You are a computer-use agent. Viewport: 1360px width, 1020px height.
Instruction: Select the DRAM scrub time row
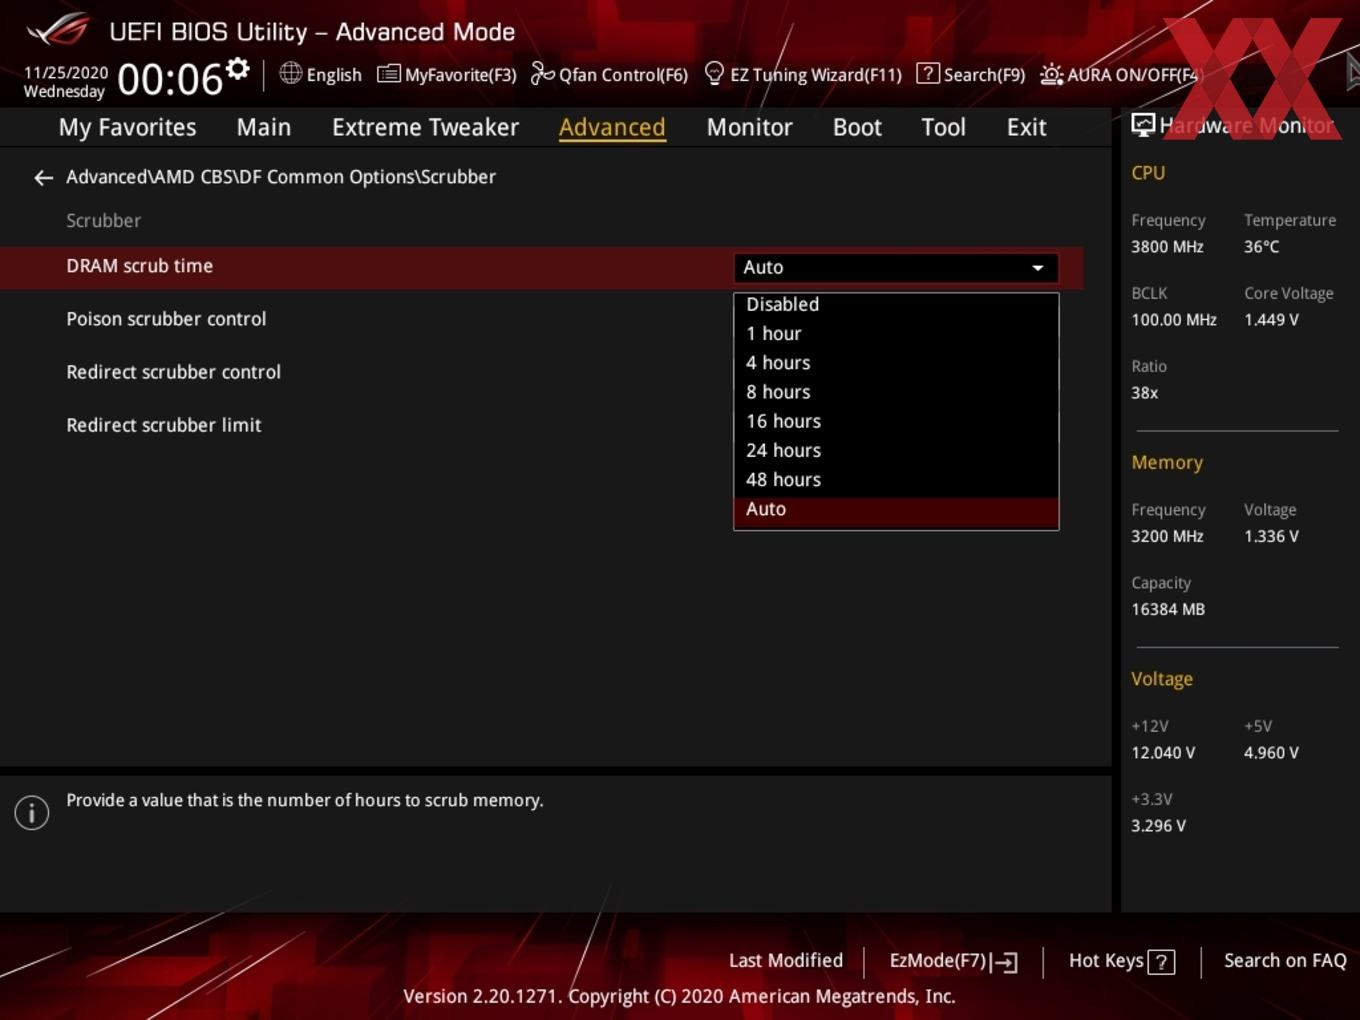pyautogui.click(x=541, y=267)
